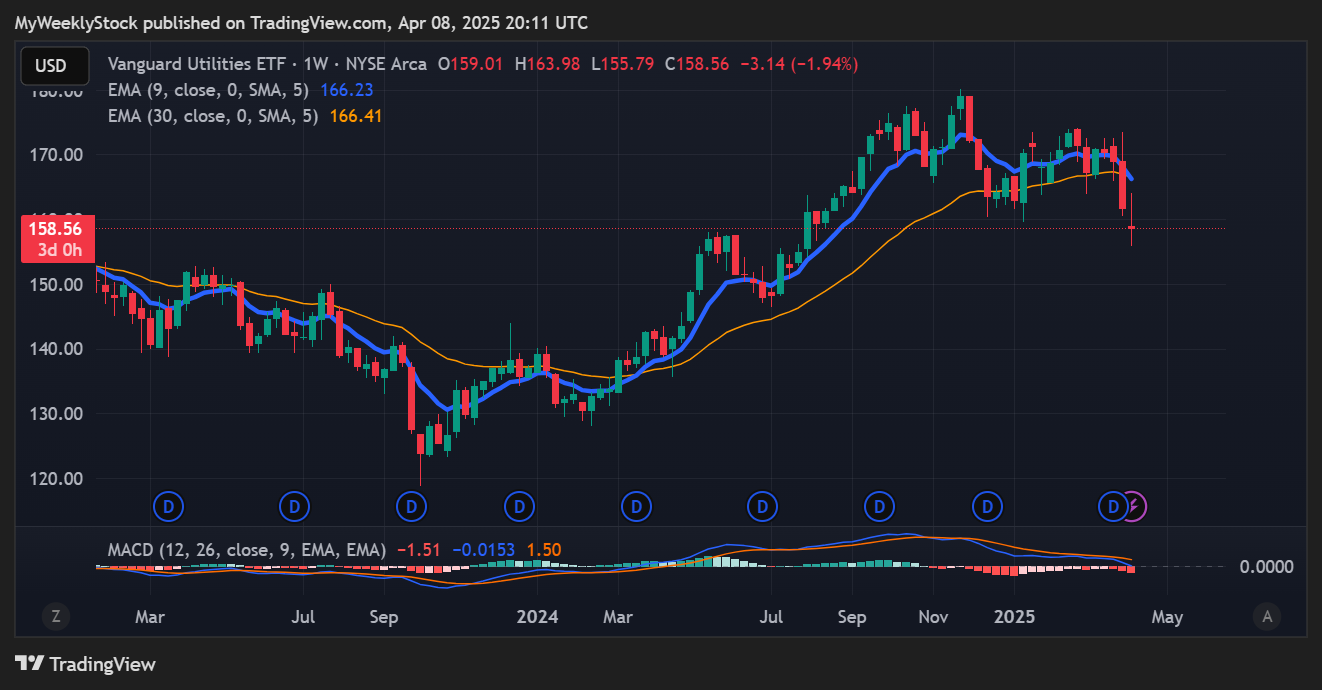
Task: Click the MACD histogram value −1.51
Action: pyautogui.click(x=418, y=550)
